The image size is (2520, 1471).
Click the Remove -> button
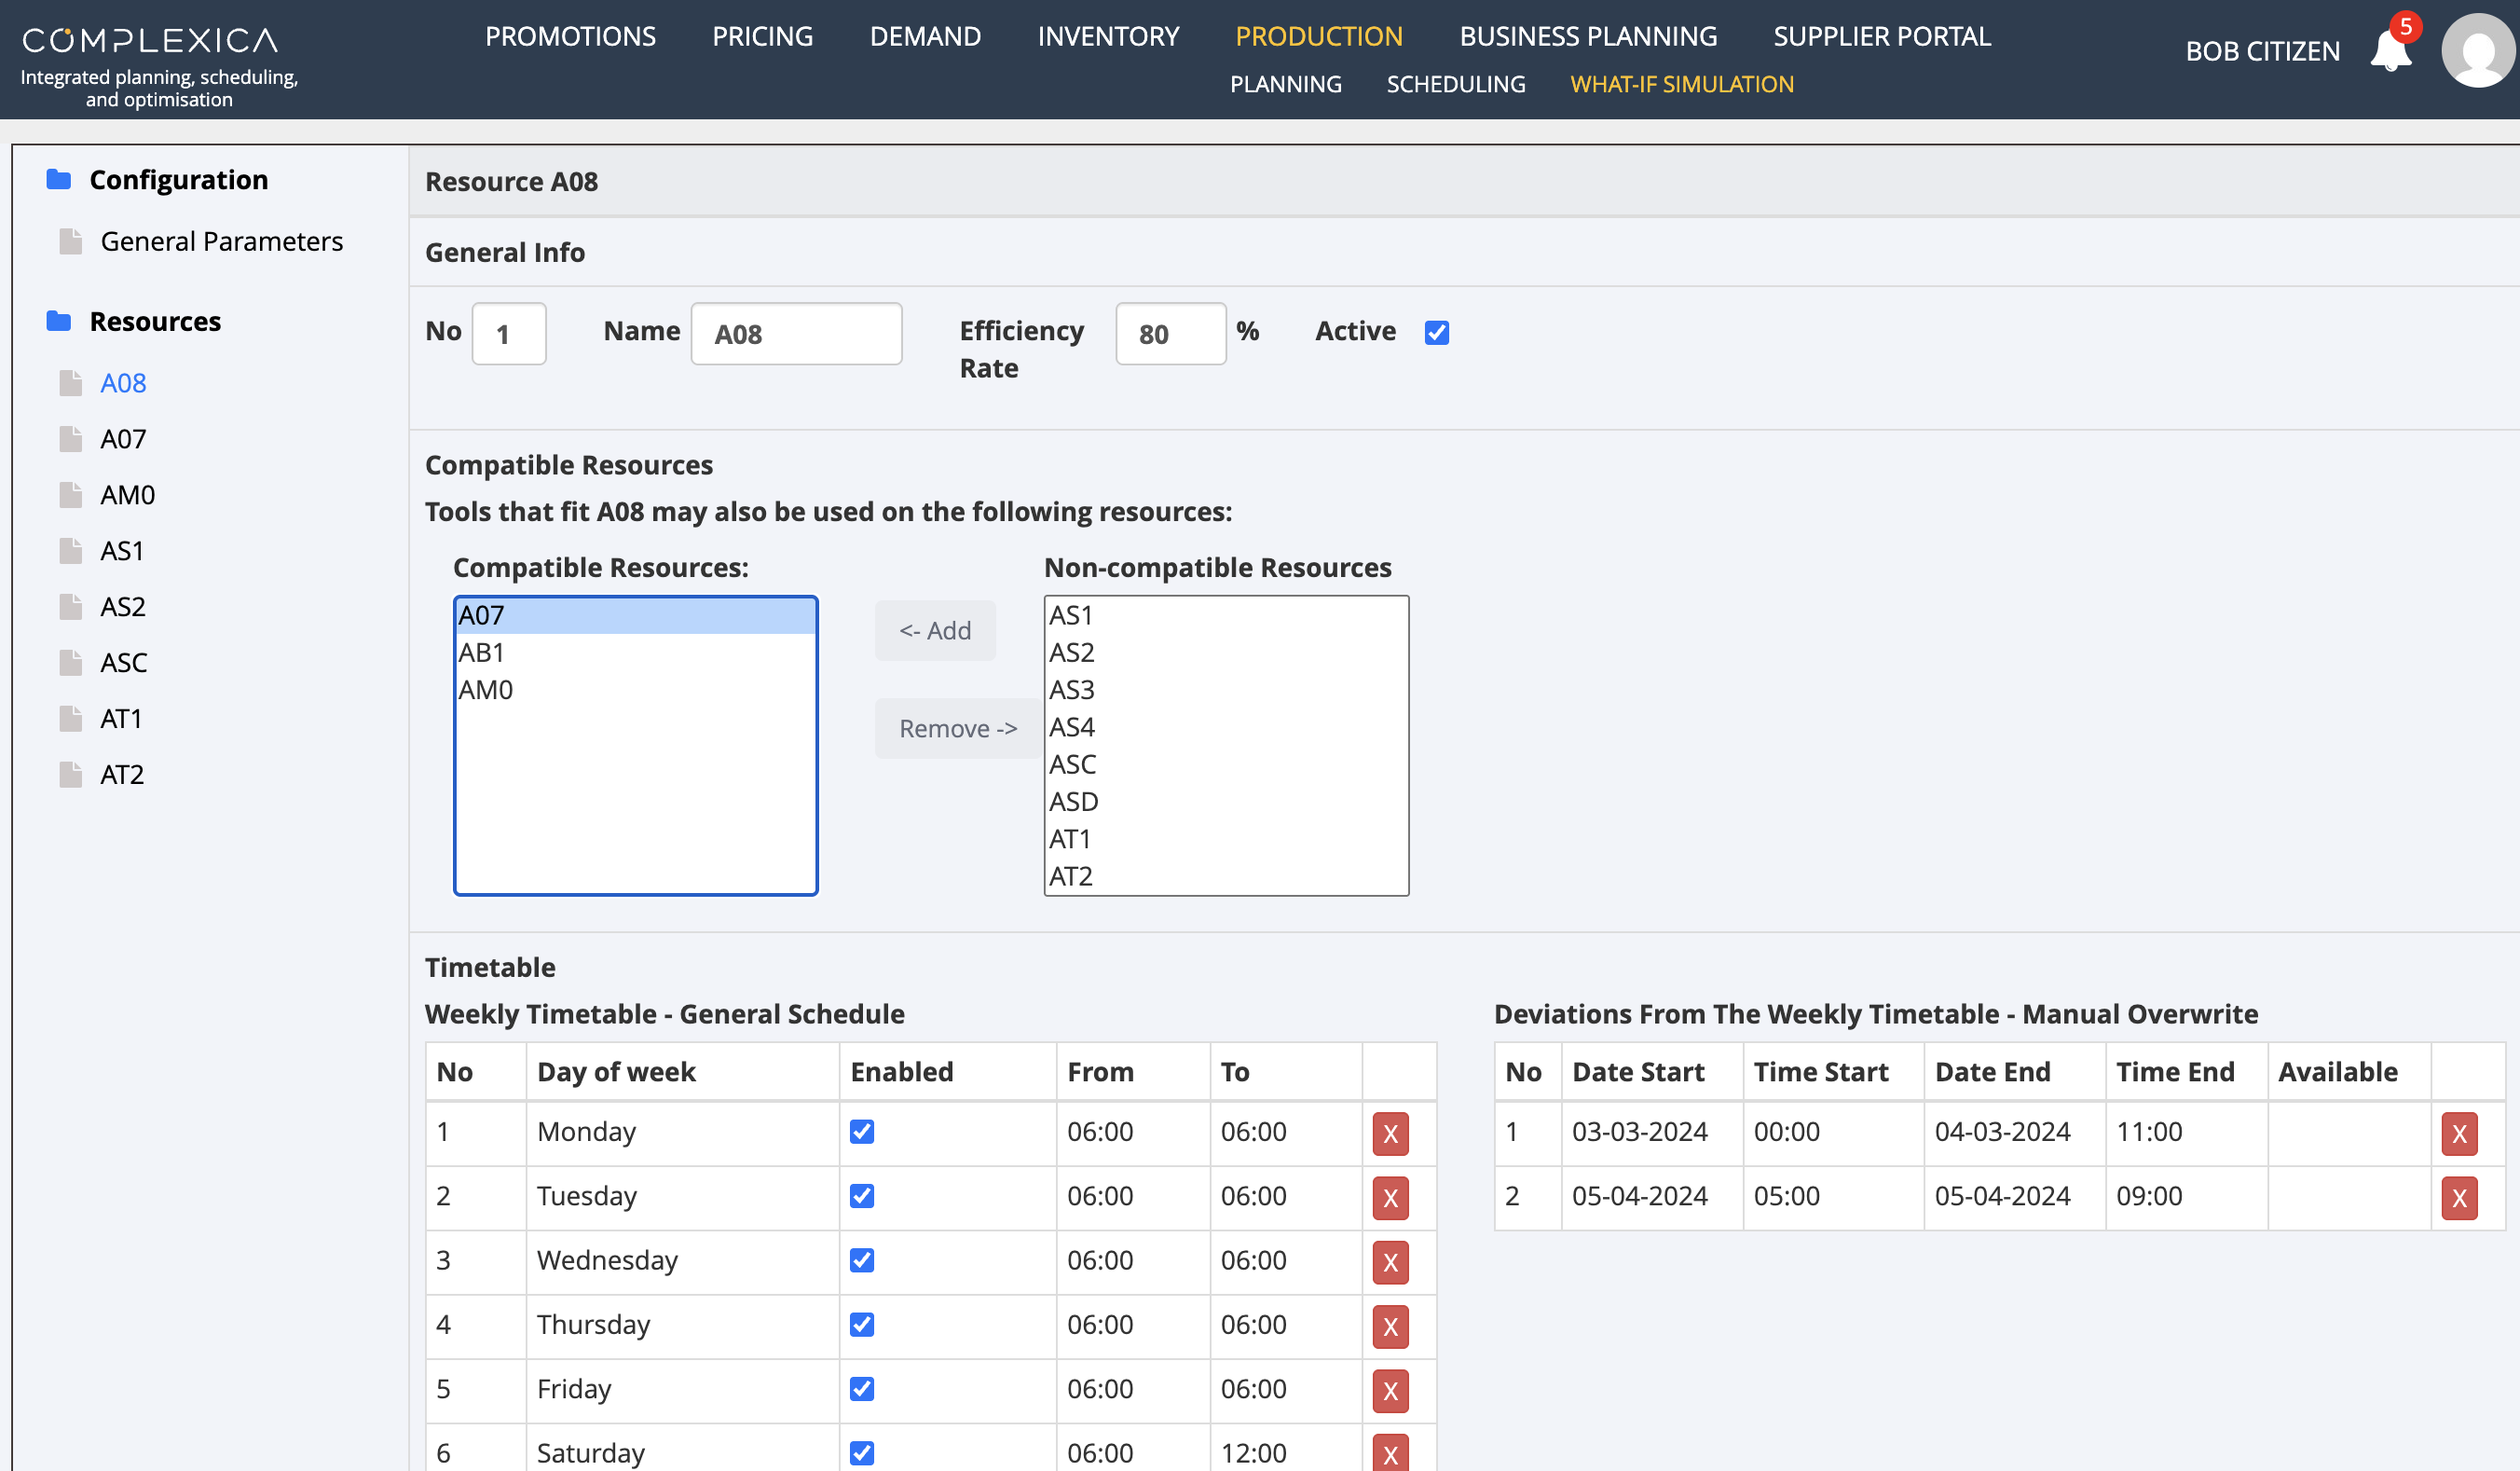click(x=957, y=728)
